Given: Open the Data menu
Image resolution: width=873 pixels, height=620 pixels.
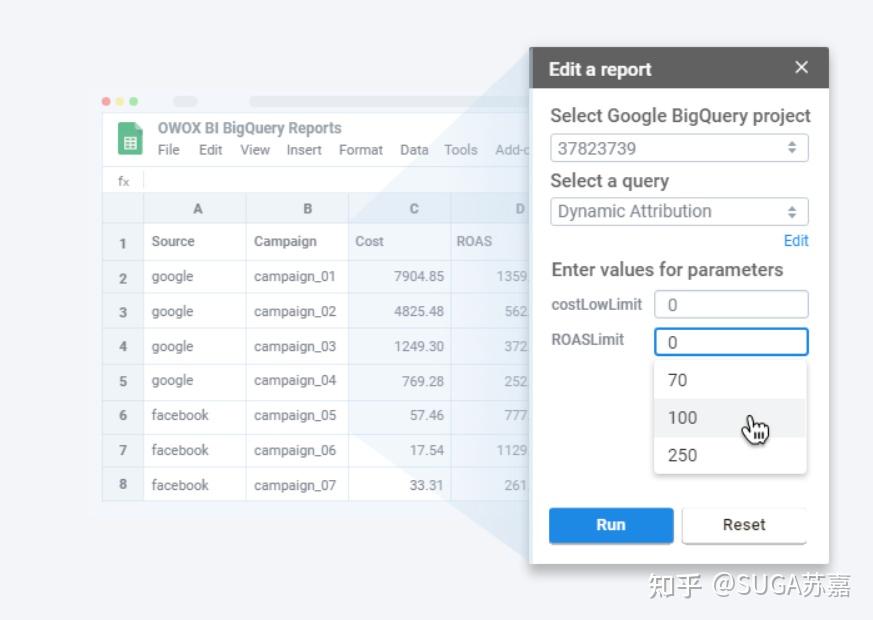Looking at the screenshot, I should click(414, 150).
